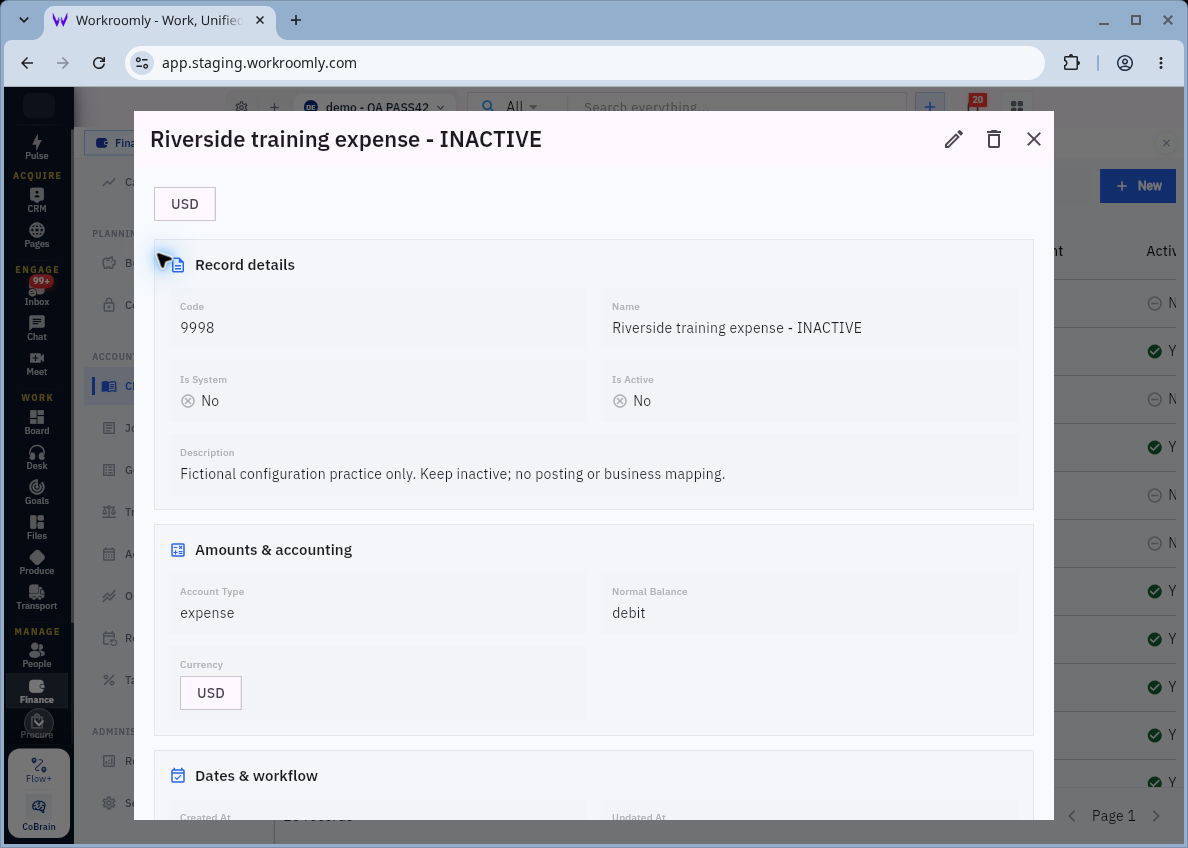Open the apps grid icon
Viewport: 1188px width, 848px height.
(1017, 106)
